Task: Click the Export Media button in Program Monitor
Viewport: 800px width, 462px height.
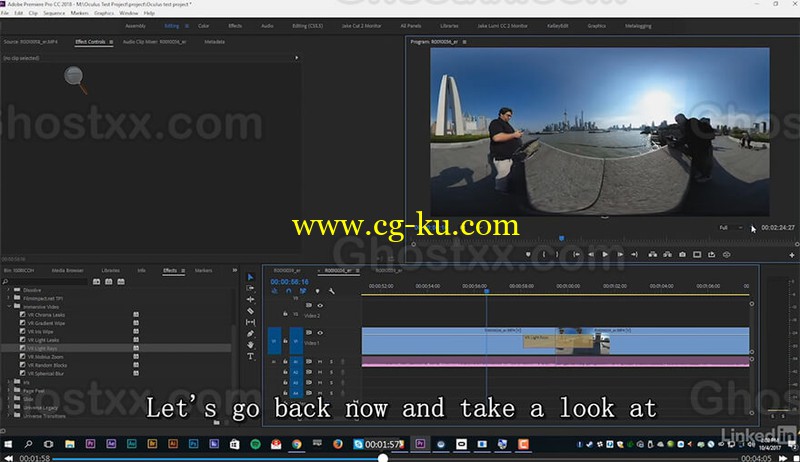Action: click(711, 254)
